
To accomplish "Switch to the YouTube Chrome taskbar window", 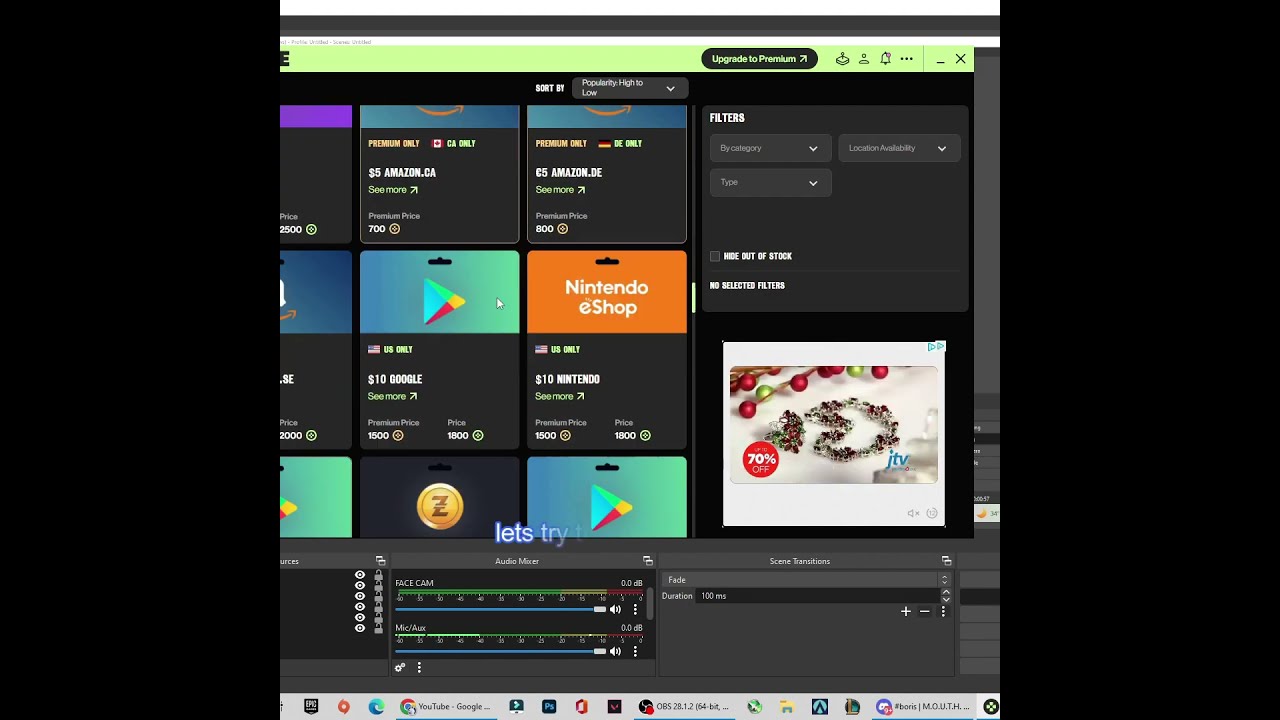I will coord(446,706).
